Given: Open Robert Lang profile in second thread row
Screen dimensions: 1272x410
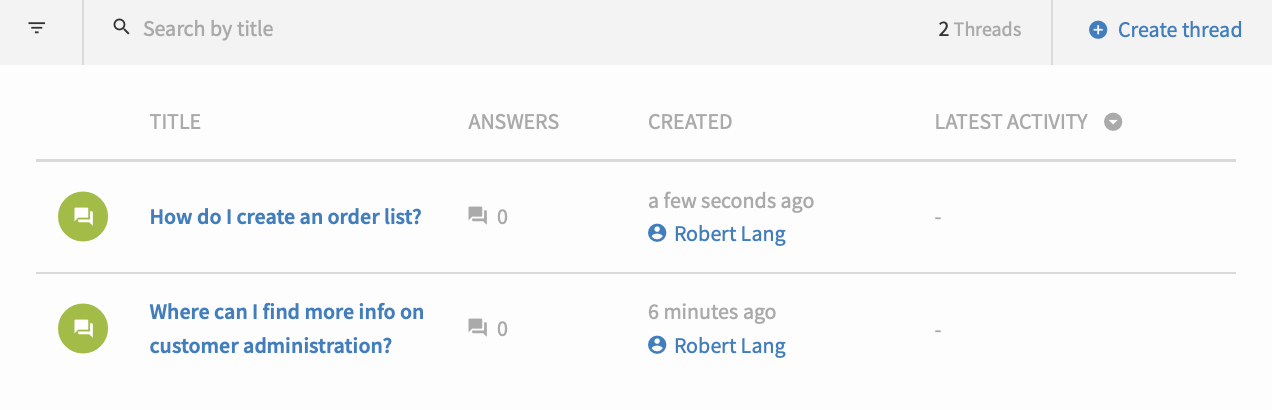Looking at the screenshot, I should [x=730, y=346].
